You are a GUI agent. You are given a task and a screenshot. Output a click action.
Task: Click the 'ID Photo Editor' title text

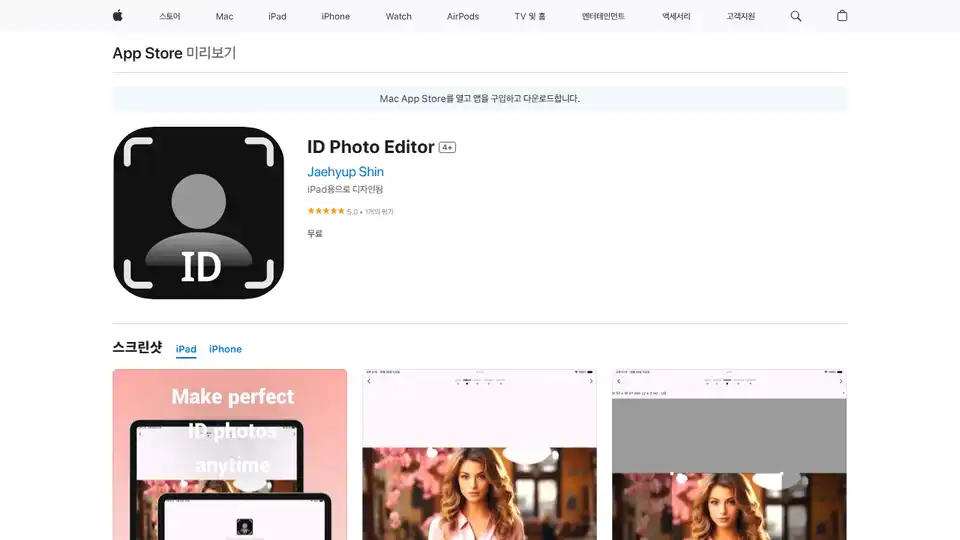[x=370, y=147]
